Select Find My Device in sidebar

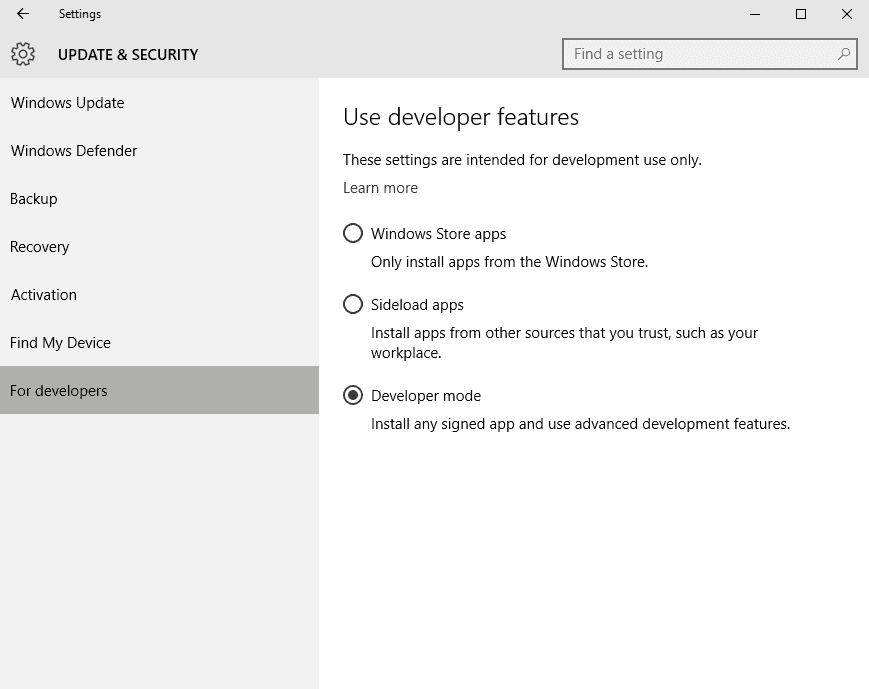coord(60,343)
